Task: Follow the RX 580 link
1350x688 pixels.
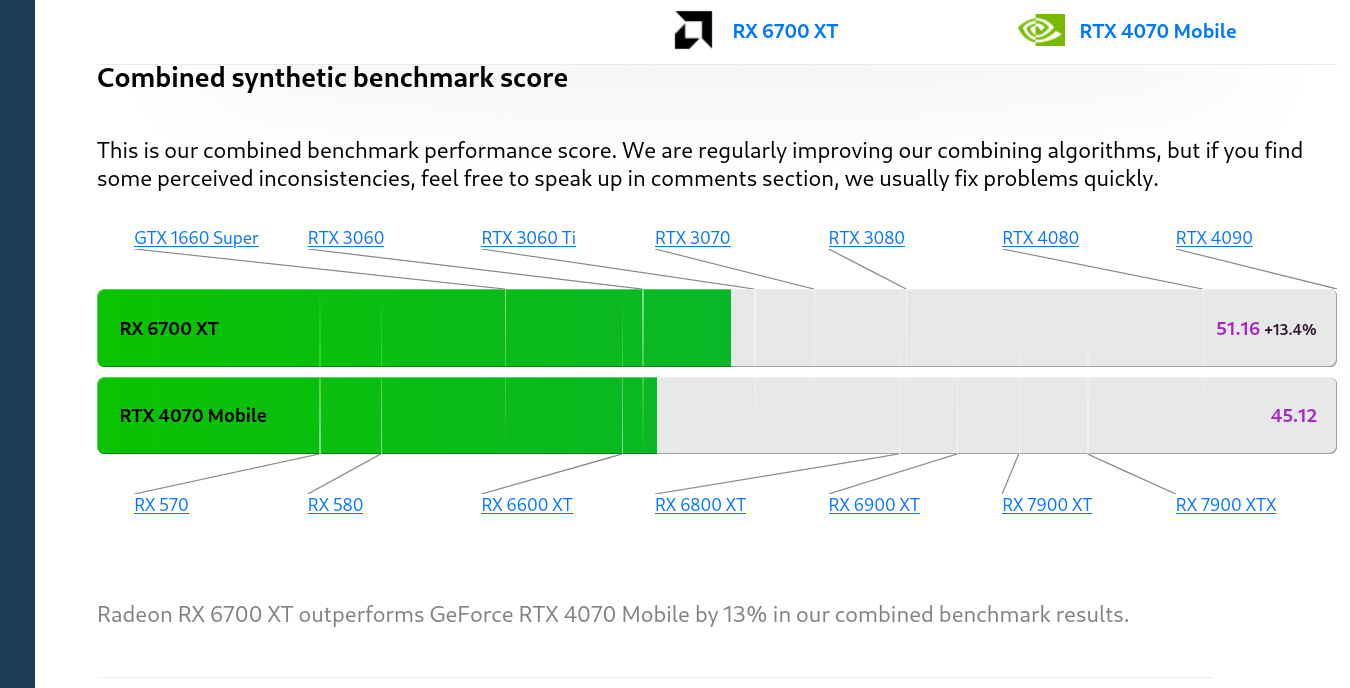Action: coord(335,505)
